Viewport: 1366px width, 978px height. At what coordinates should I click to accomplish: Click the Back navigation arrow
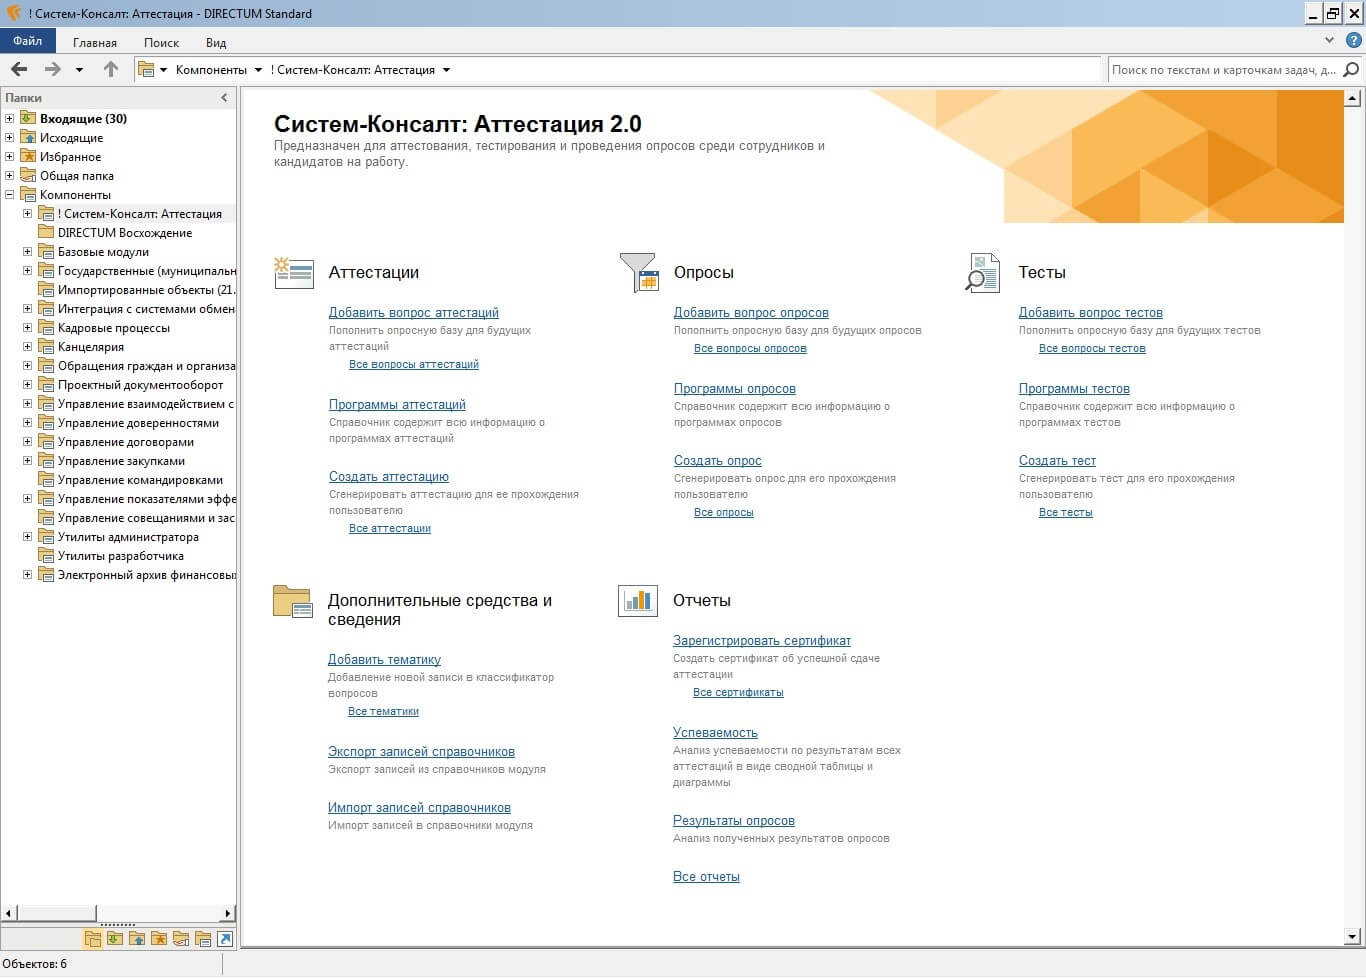pyautogui.click(x=19, y=69)
